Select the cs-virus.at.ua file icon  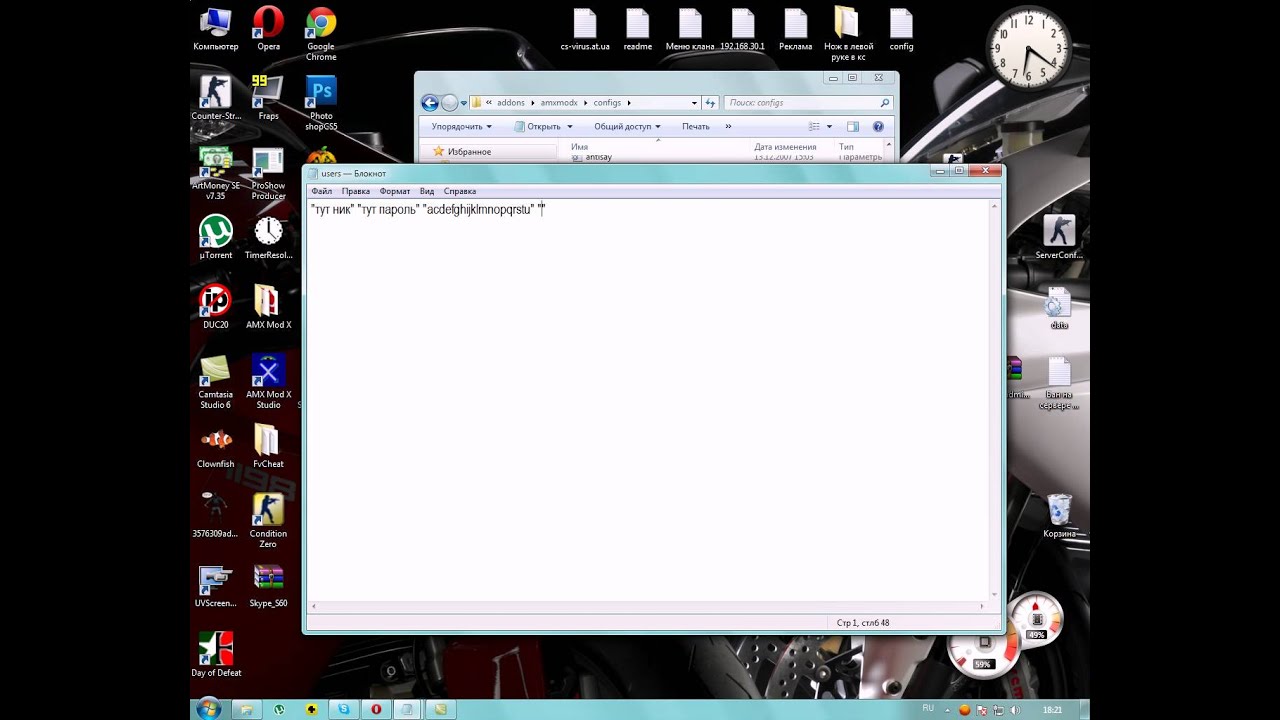[585, 29]
